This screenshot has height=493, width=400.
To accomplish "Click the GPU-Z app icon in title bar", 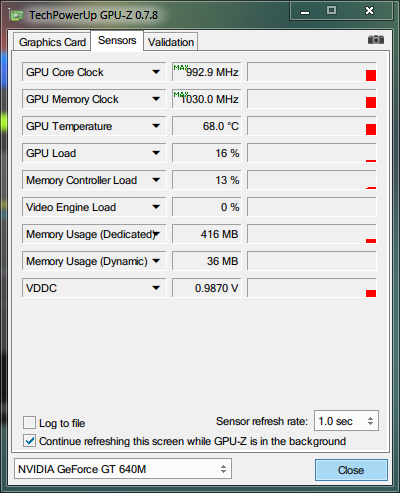I will point(16,15).
